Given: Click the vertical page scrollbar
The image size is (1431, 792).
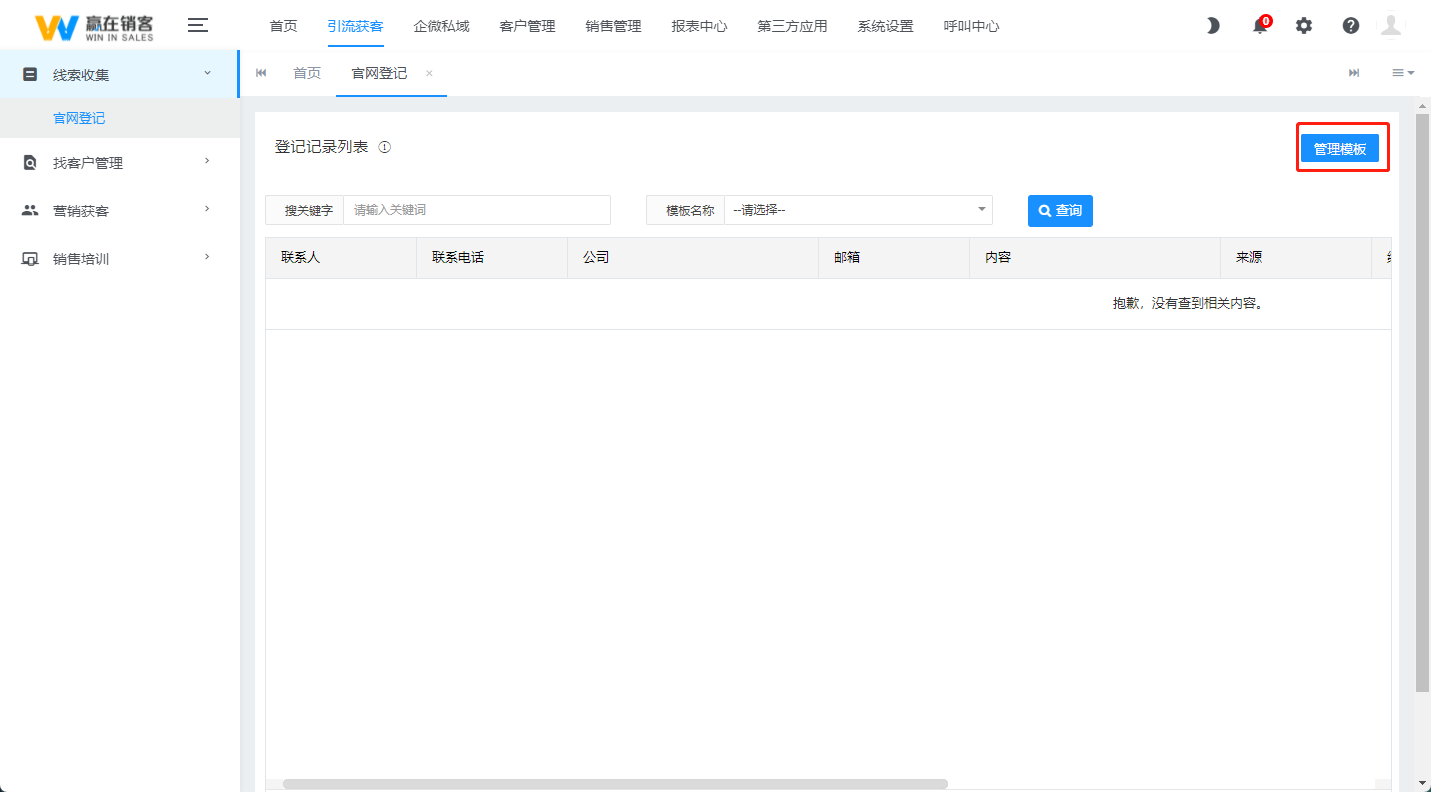Looking at the screenshot, I should point(1423,402).
